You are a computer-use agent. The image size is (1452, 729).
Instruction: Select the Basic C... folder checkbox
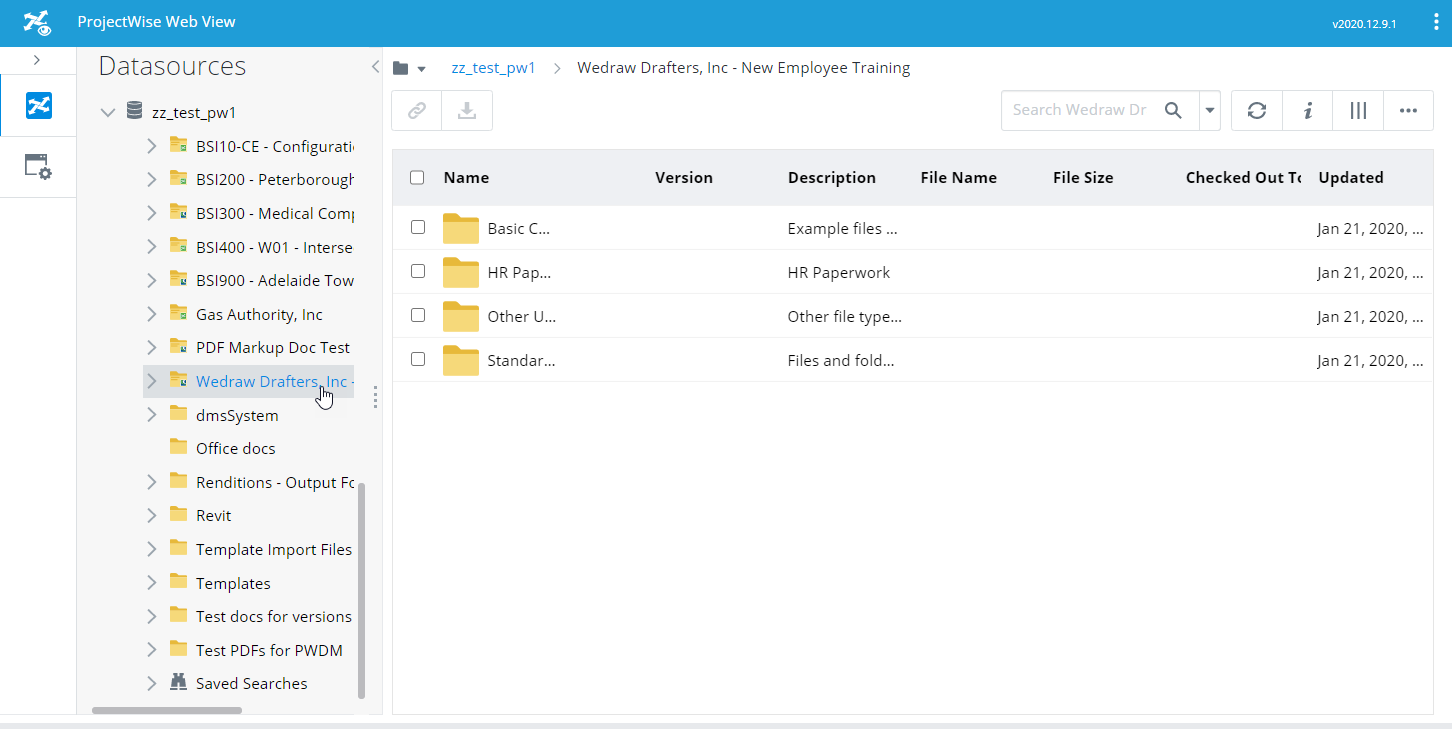pyautogui.click(x=418, y=228)
